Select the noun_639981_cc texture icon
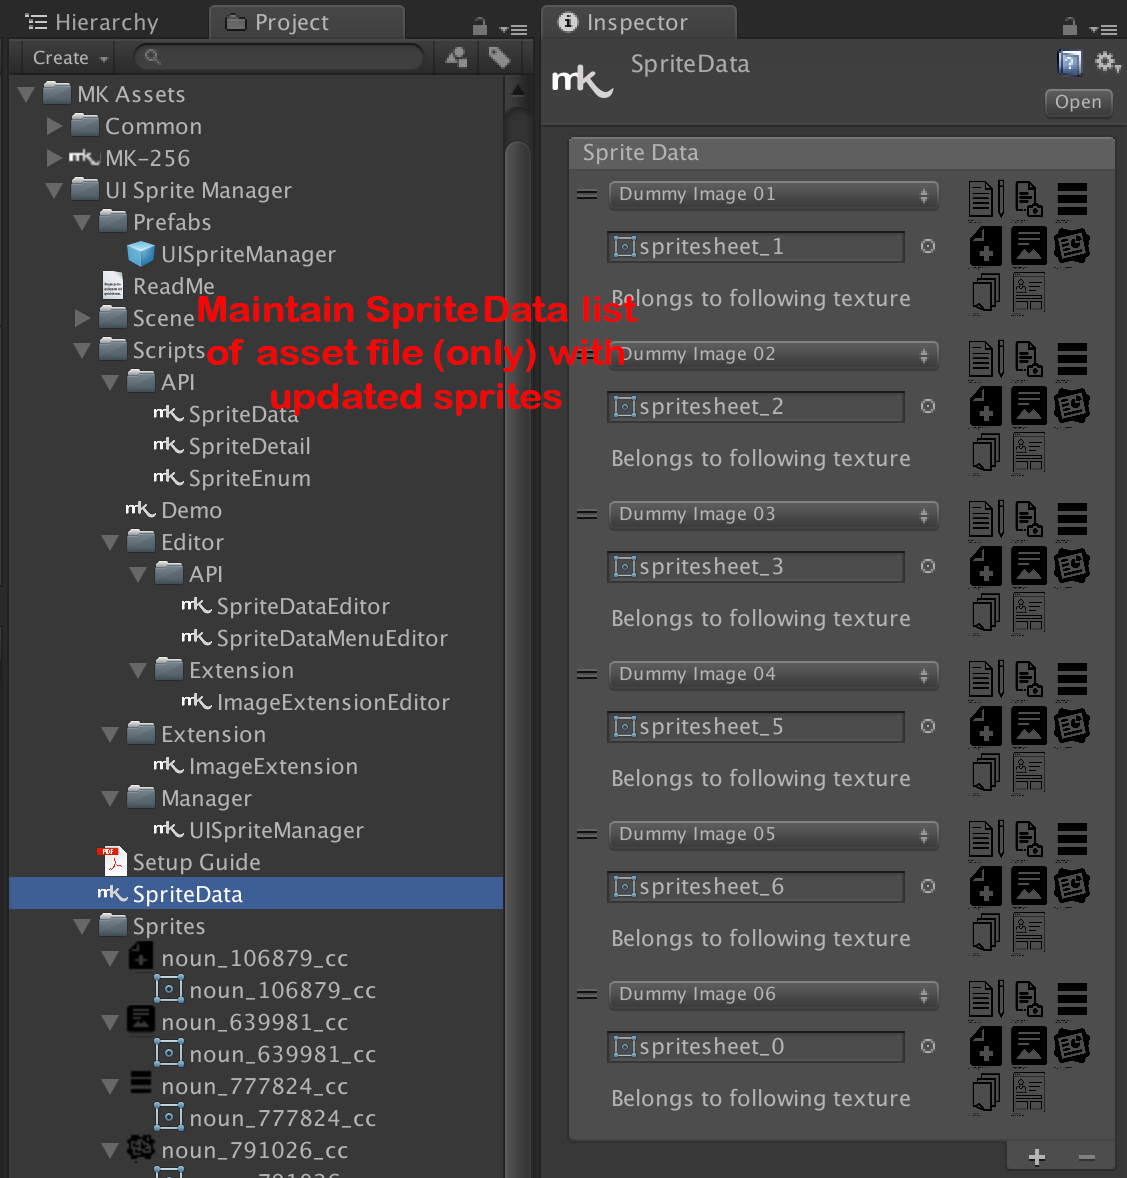The width and height of the screenshot is (1127, 1178). point(140,1020)
